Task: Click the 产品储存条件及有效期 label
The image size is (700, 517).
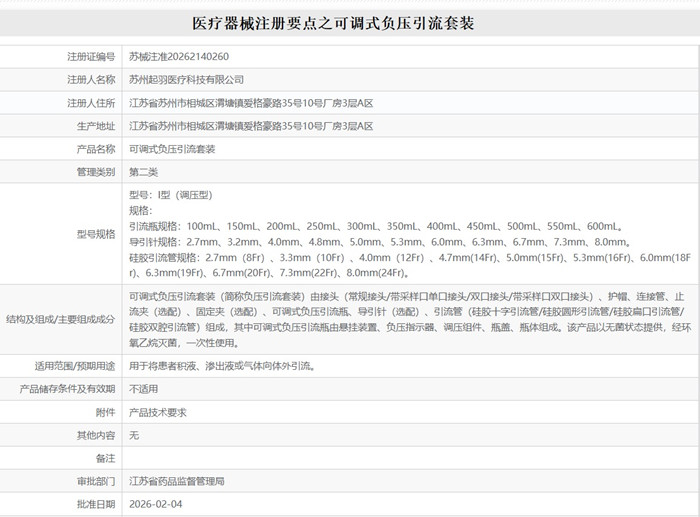Action: click(67, 389)
